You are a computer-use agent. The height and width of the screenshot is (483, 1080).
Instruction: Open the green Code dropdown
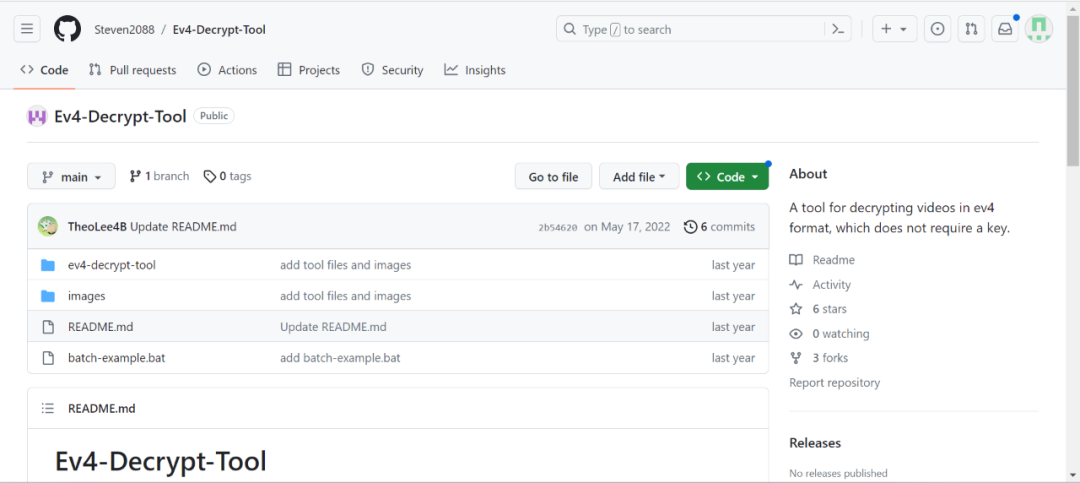click(727, 177)
